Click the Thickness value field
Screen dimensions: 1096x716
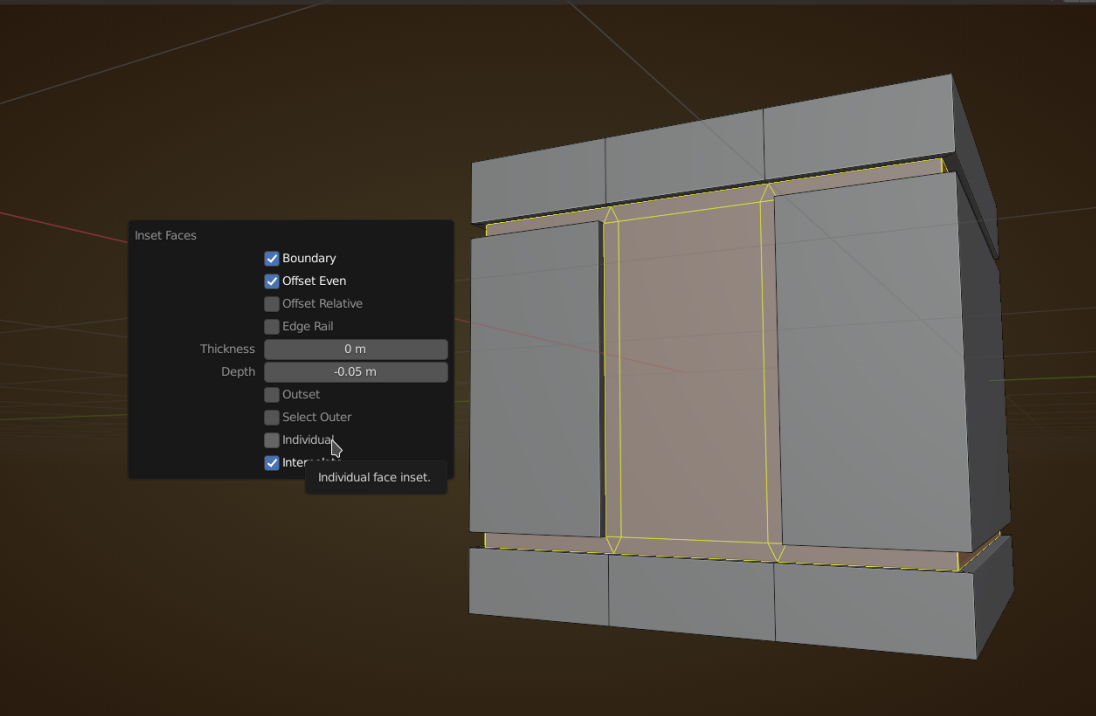(356, 349)
